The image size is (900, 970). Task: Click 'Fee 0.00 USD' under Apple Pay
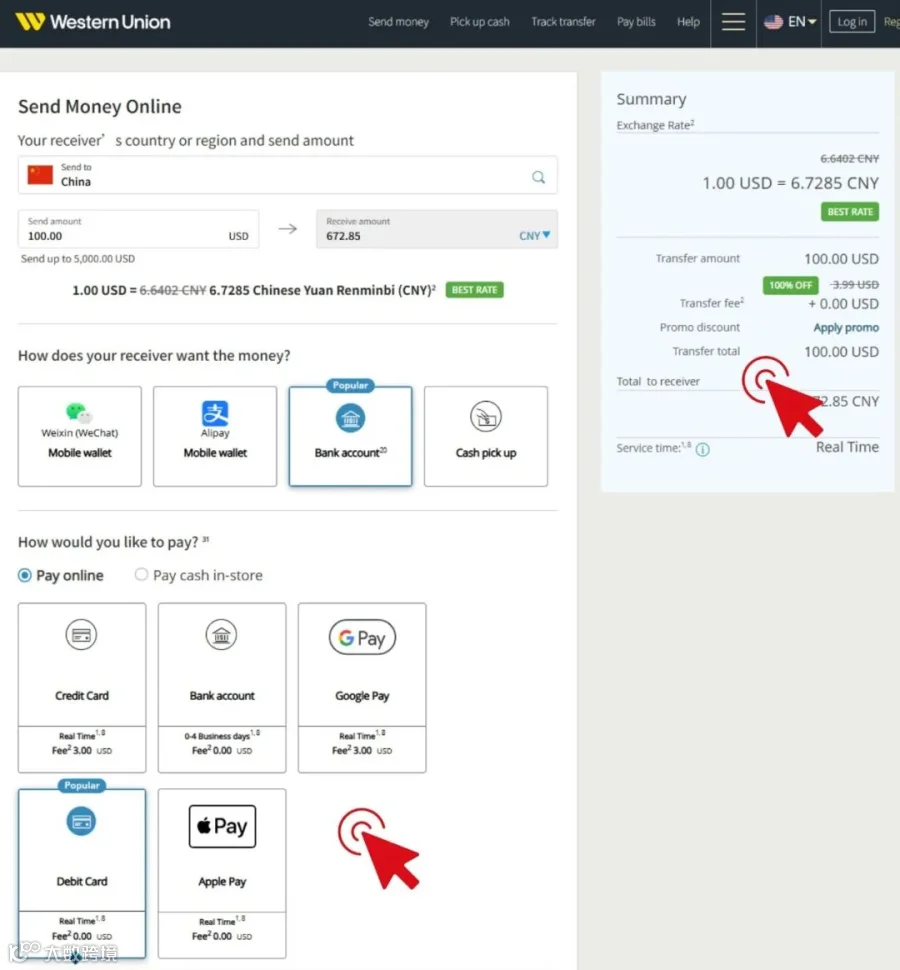coord(221,936)
